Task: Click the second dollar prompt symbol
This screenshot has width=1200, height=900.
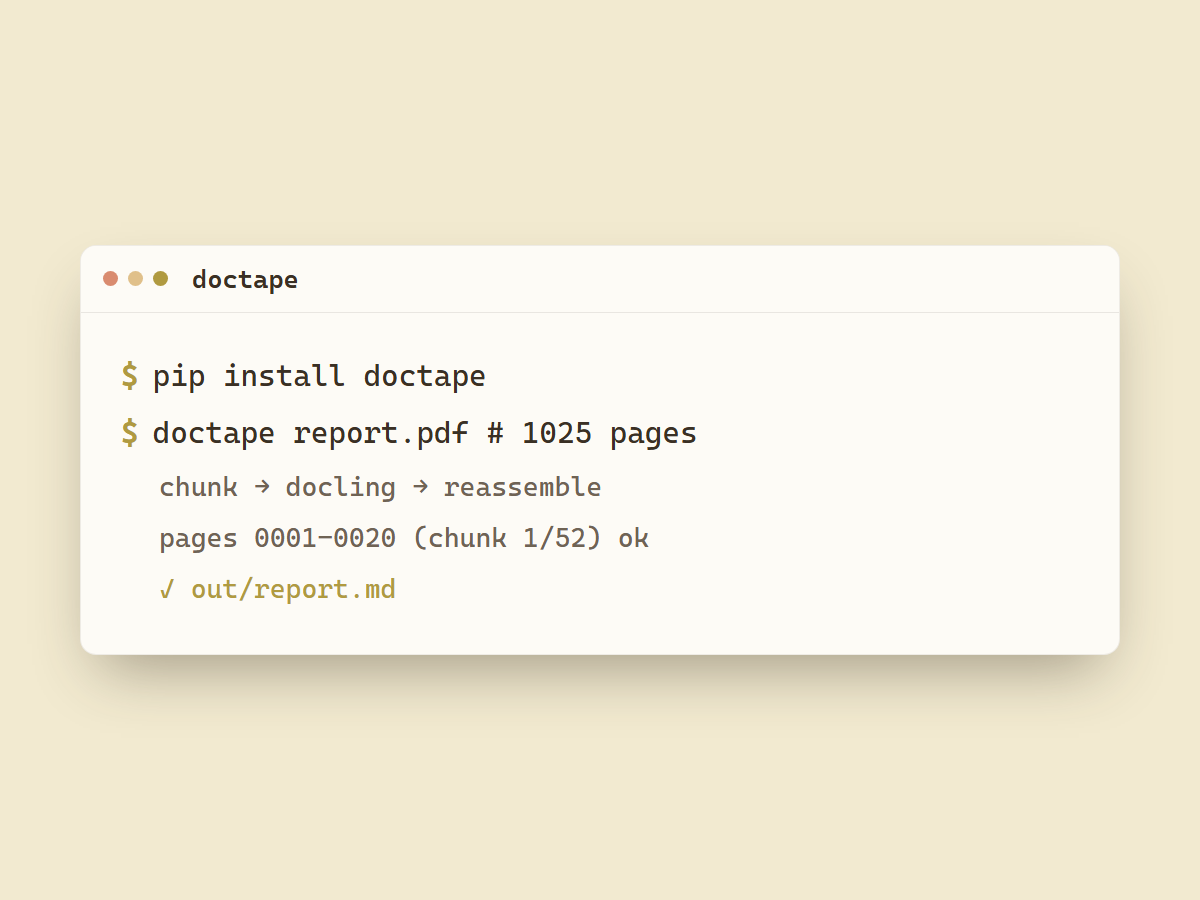Action: pos(130,433)
